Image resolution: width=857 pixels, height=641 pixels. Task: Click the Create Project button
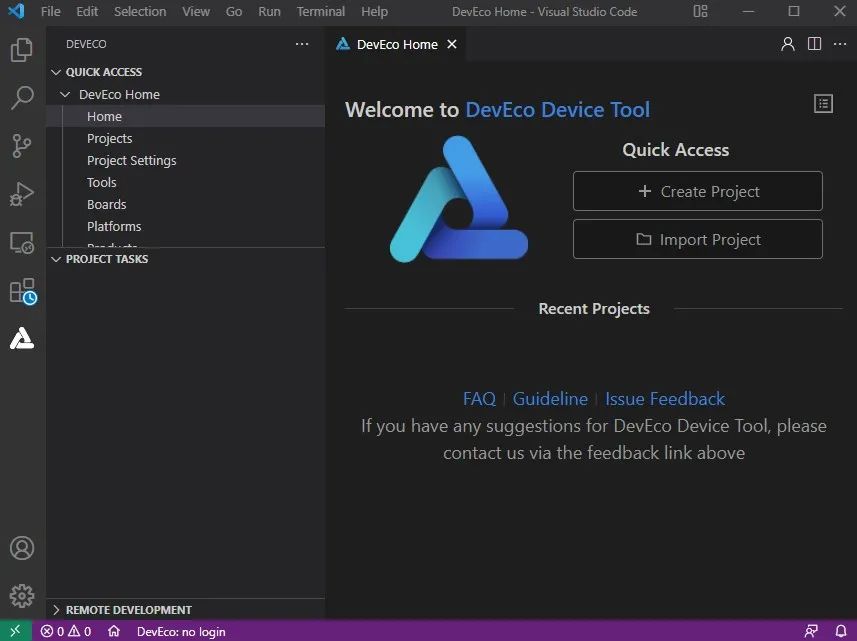coord(697,191)
